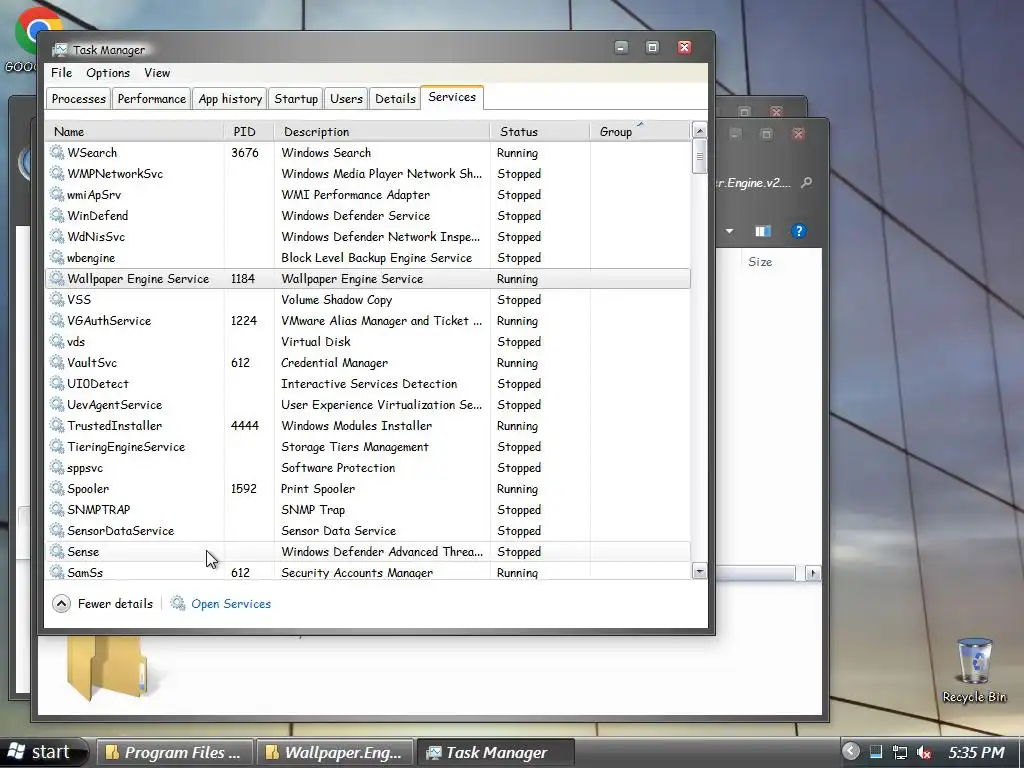Screen dimensions: 1024x768
Task: Select the SamSs service row
Action: pos(368,572)
